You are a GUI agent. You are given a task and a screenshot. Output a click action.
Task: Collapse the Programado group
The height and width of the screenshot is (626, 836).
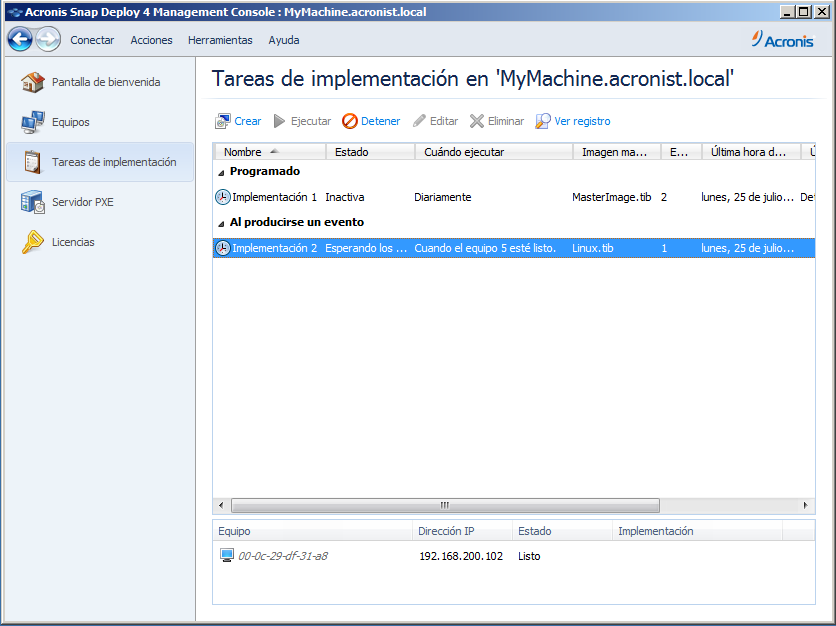[222, 171]
